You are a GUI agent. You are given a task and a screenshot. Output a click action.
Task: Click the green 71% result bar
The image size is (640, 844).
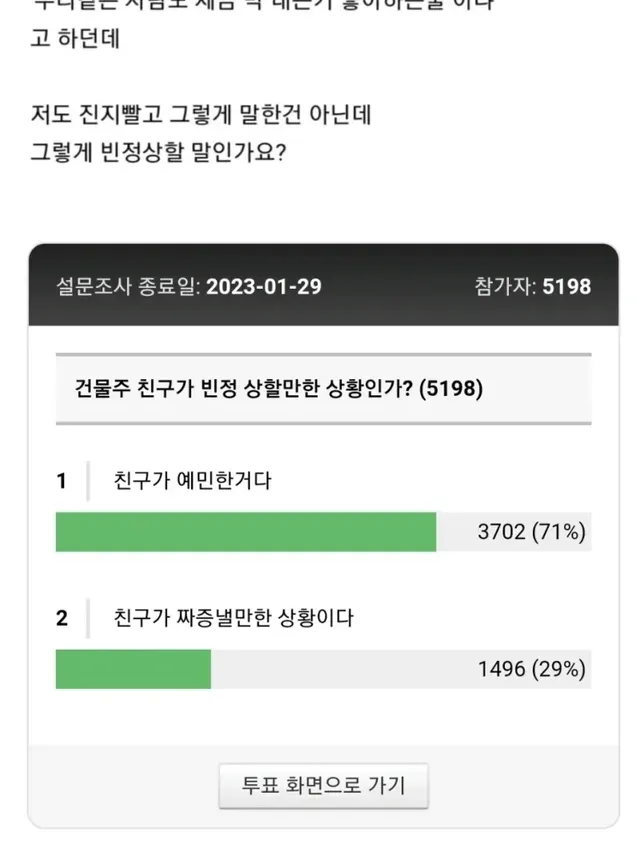pos(245,532)
